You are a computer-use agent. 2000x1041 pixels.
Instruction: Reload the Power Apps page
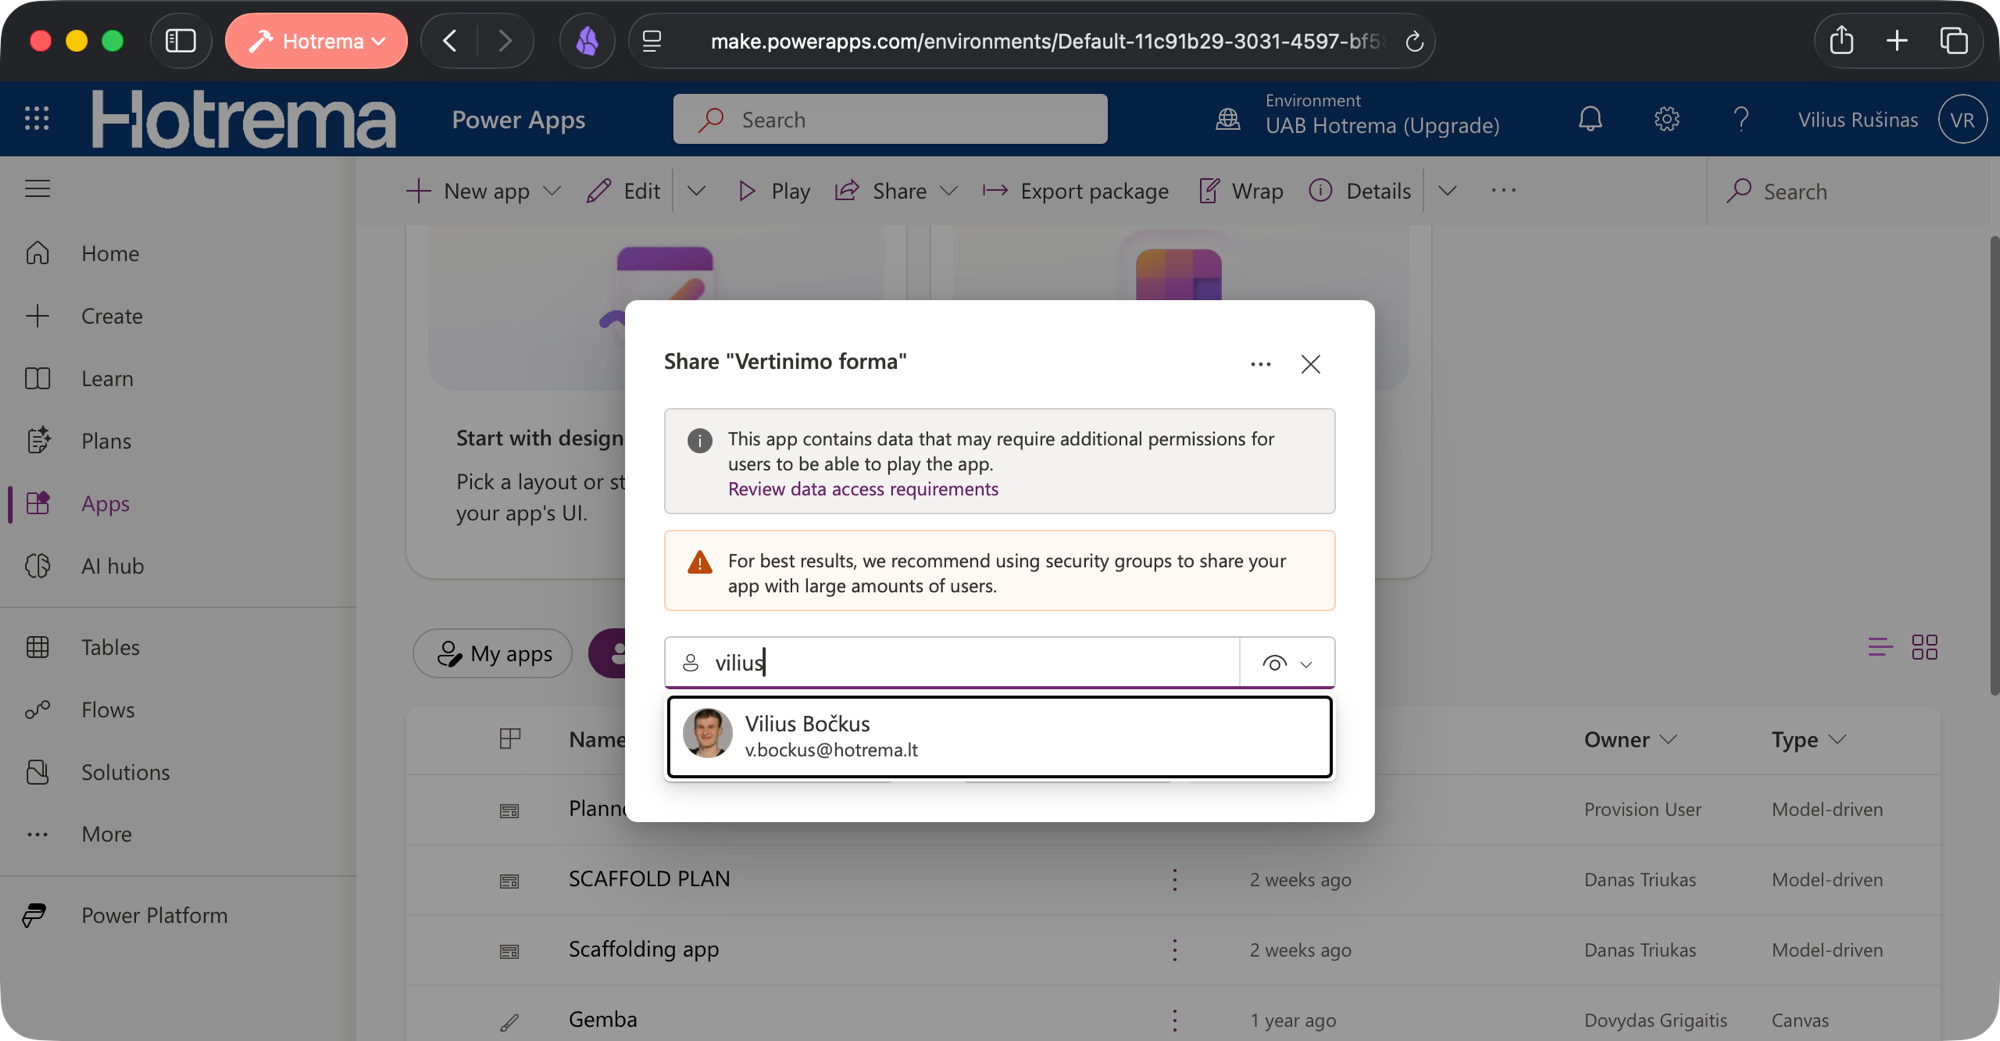(x=1414, y=41)
